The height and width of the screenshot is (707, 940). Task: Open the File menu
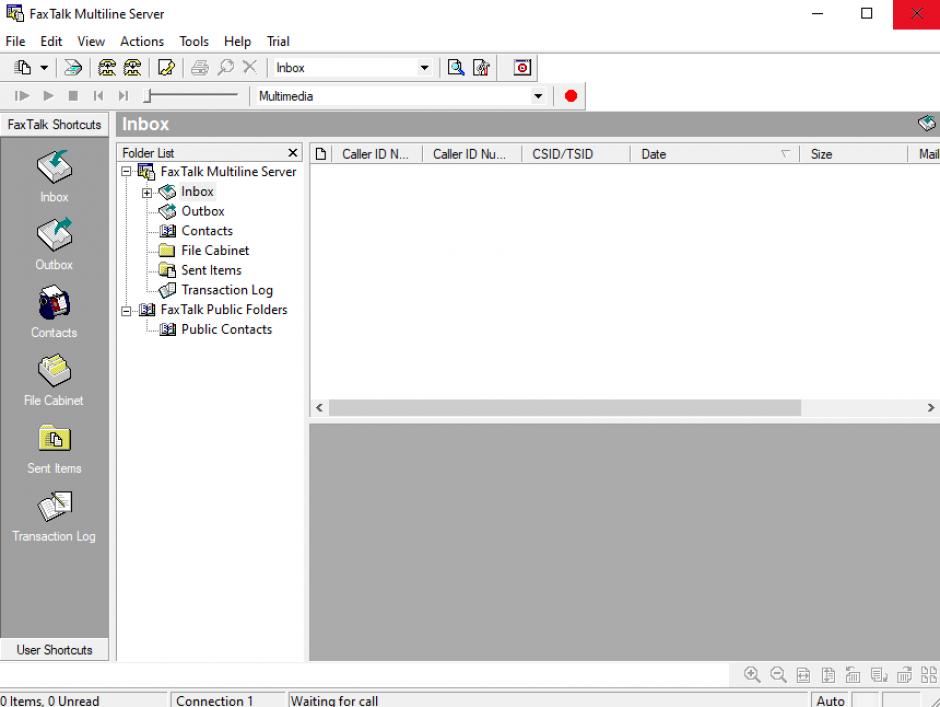pos(15,41)
